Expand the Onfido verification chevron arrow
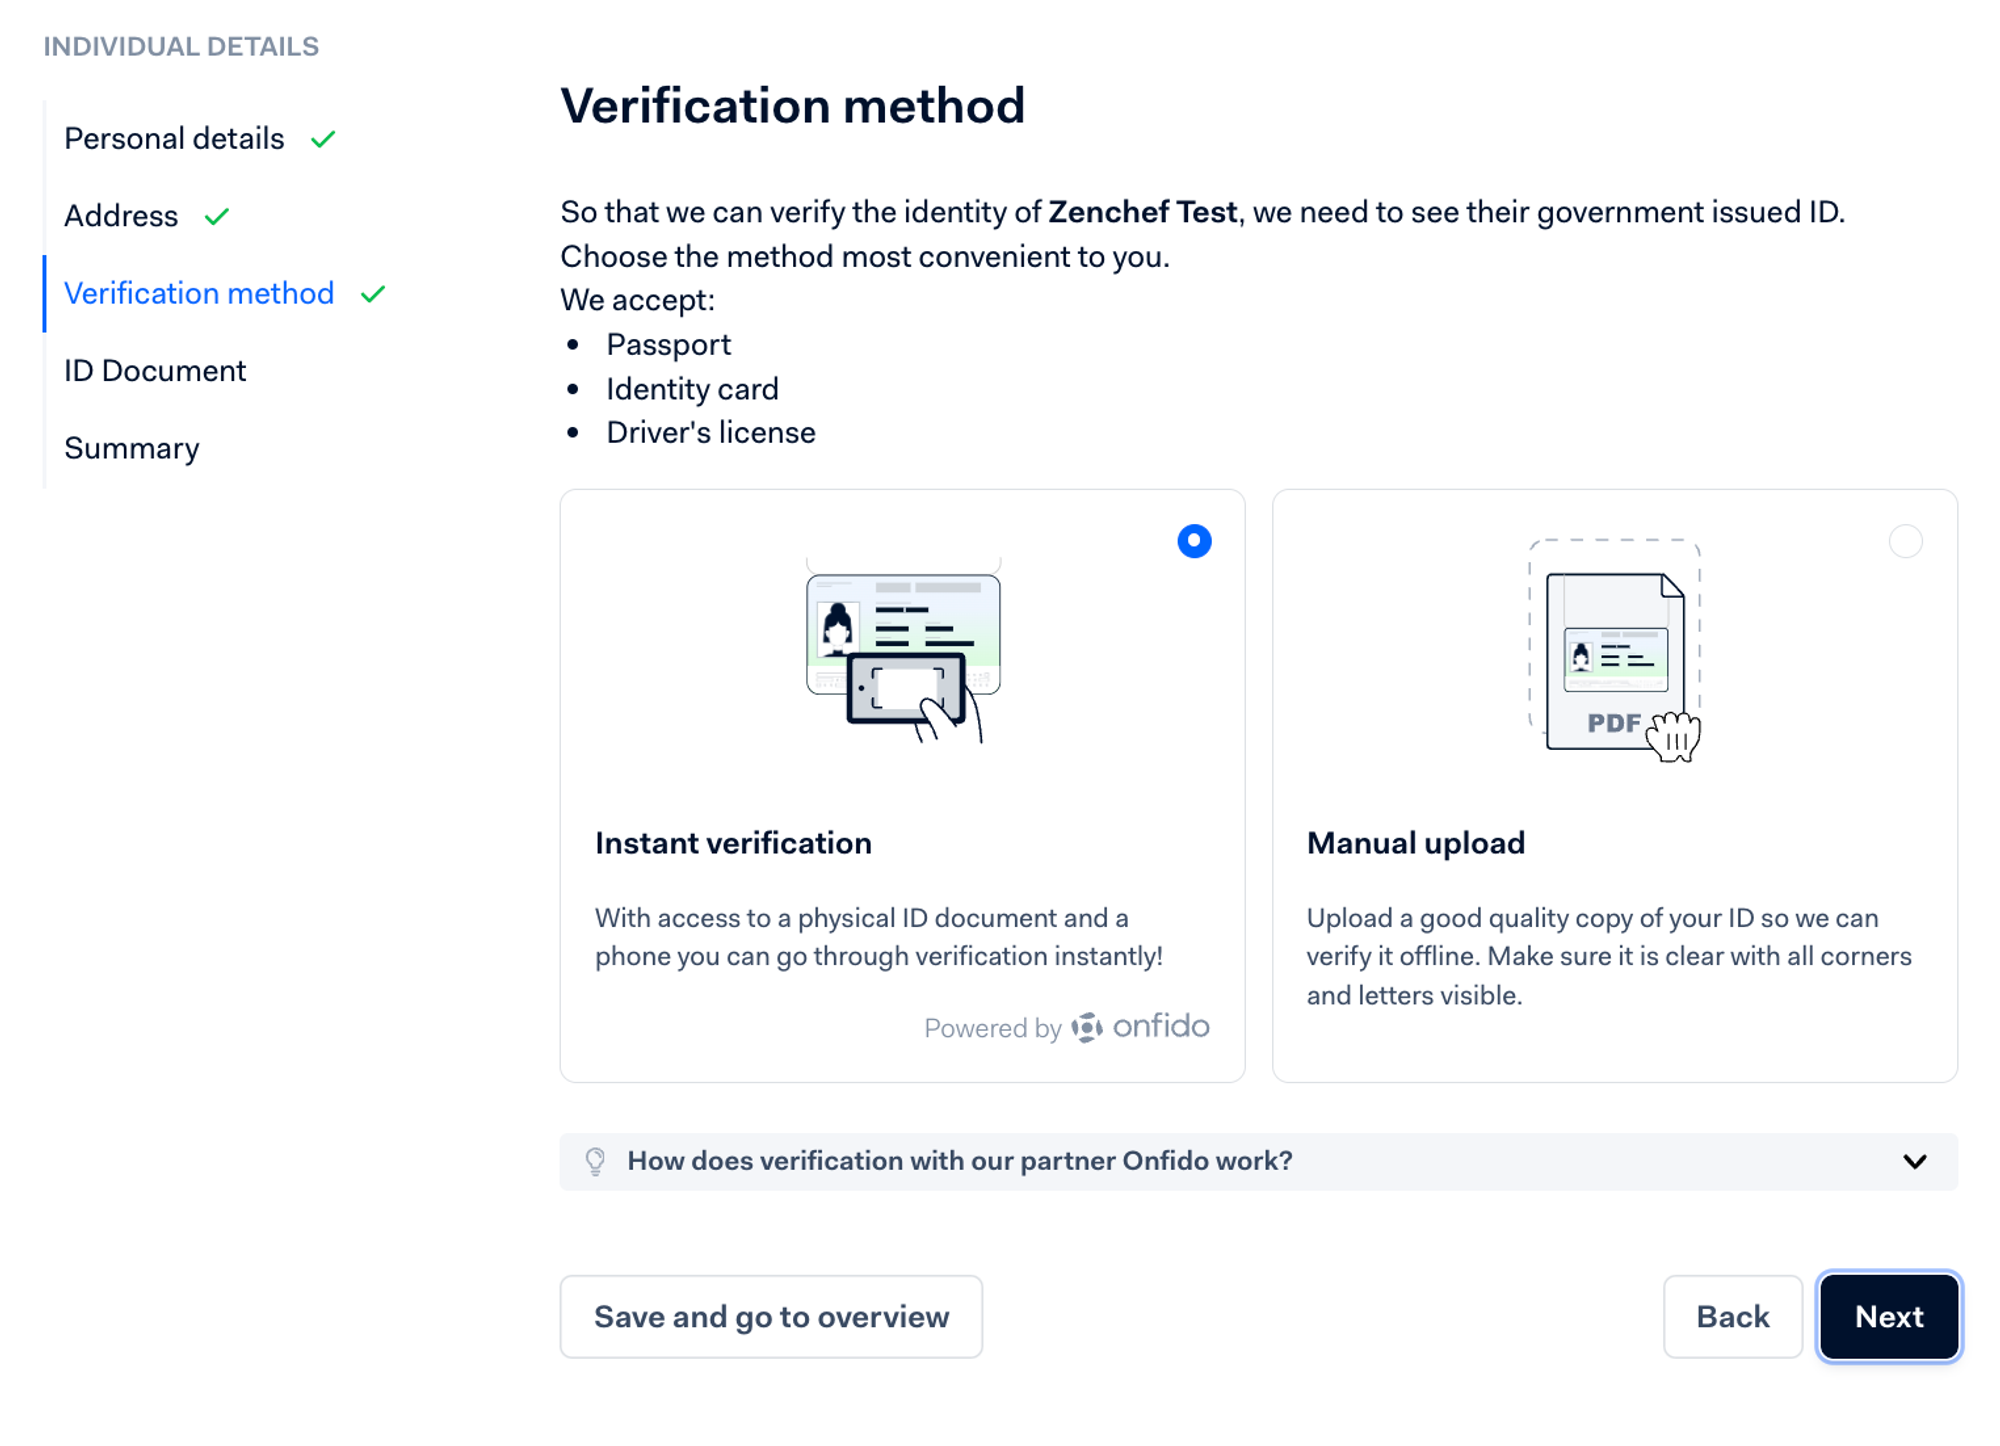The height and width of the screenshot is (1446, 2000). pos(1914,1161)
